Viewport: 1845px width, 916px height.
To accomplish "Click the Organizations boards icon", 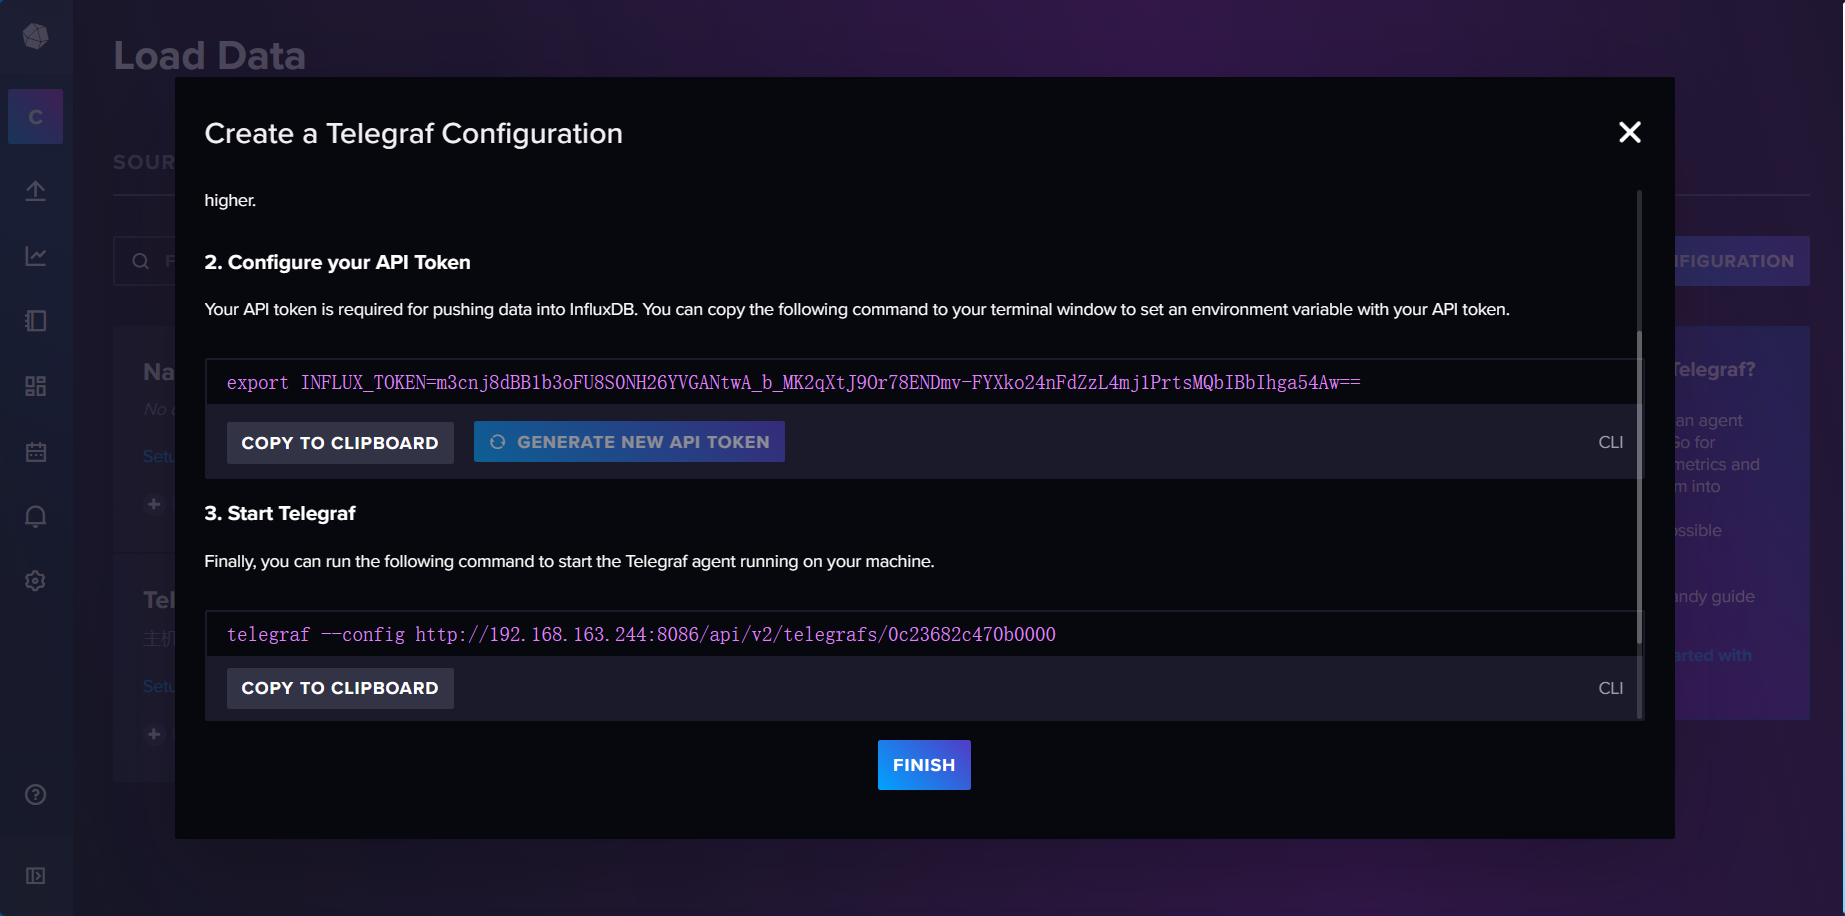I will coord(35,385).
